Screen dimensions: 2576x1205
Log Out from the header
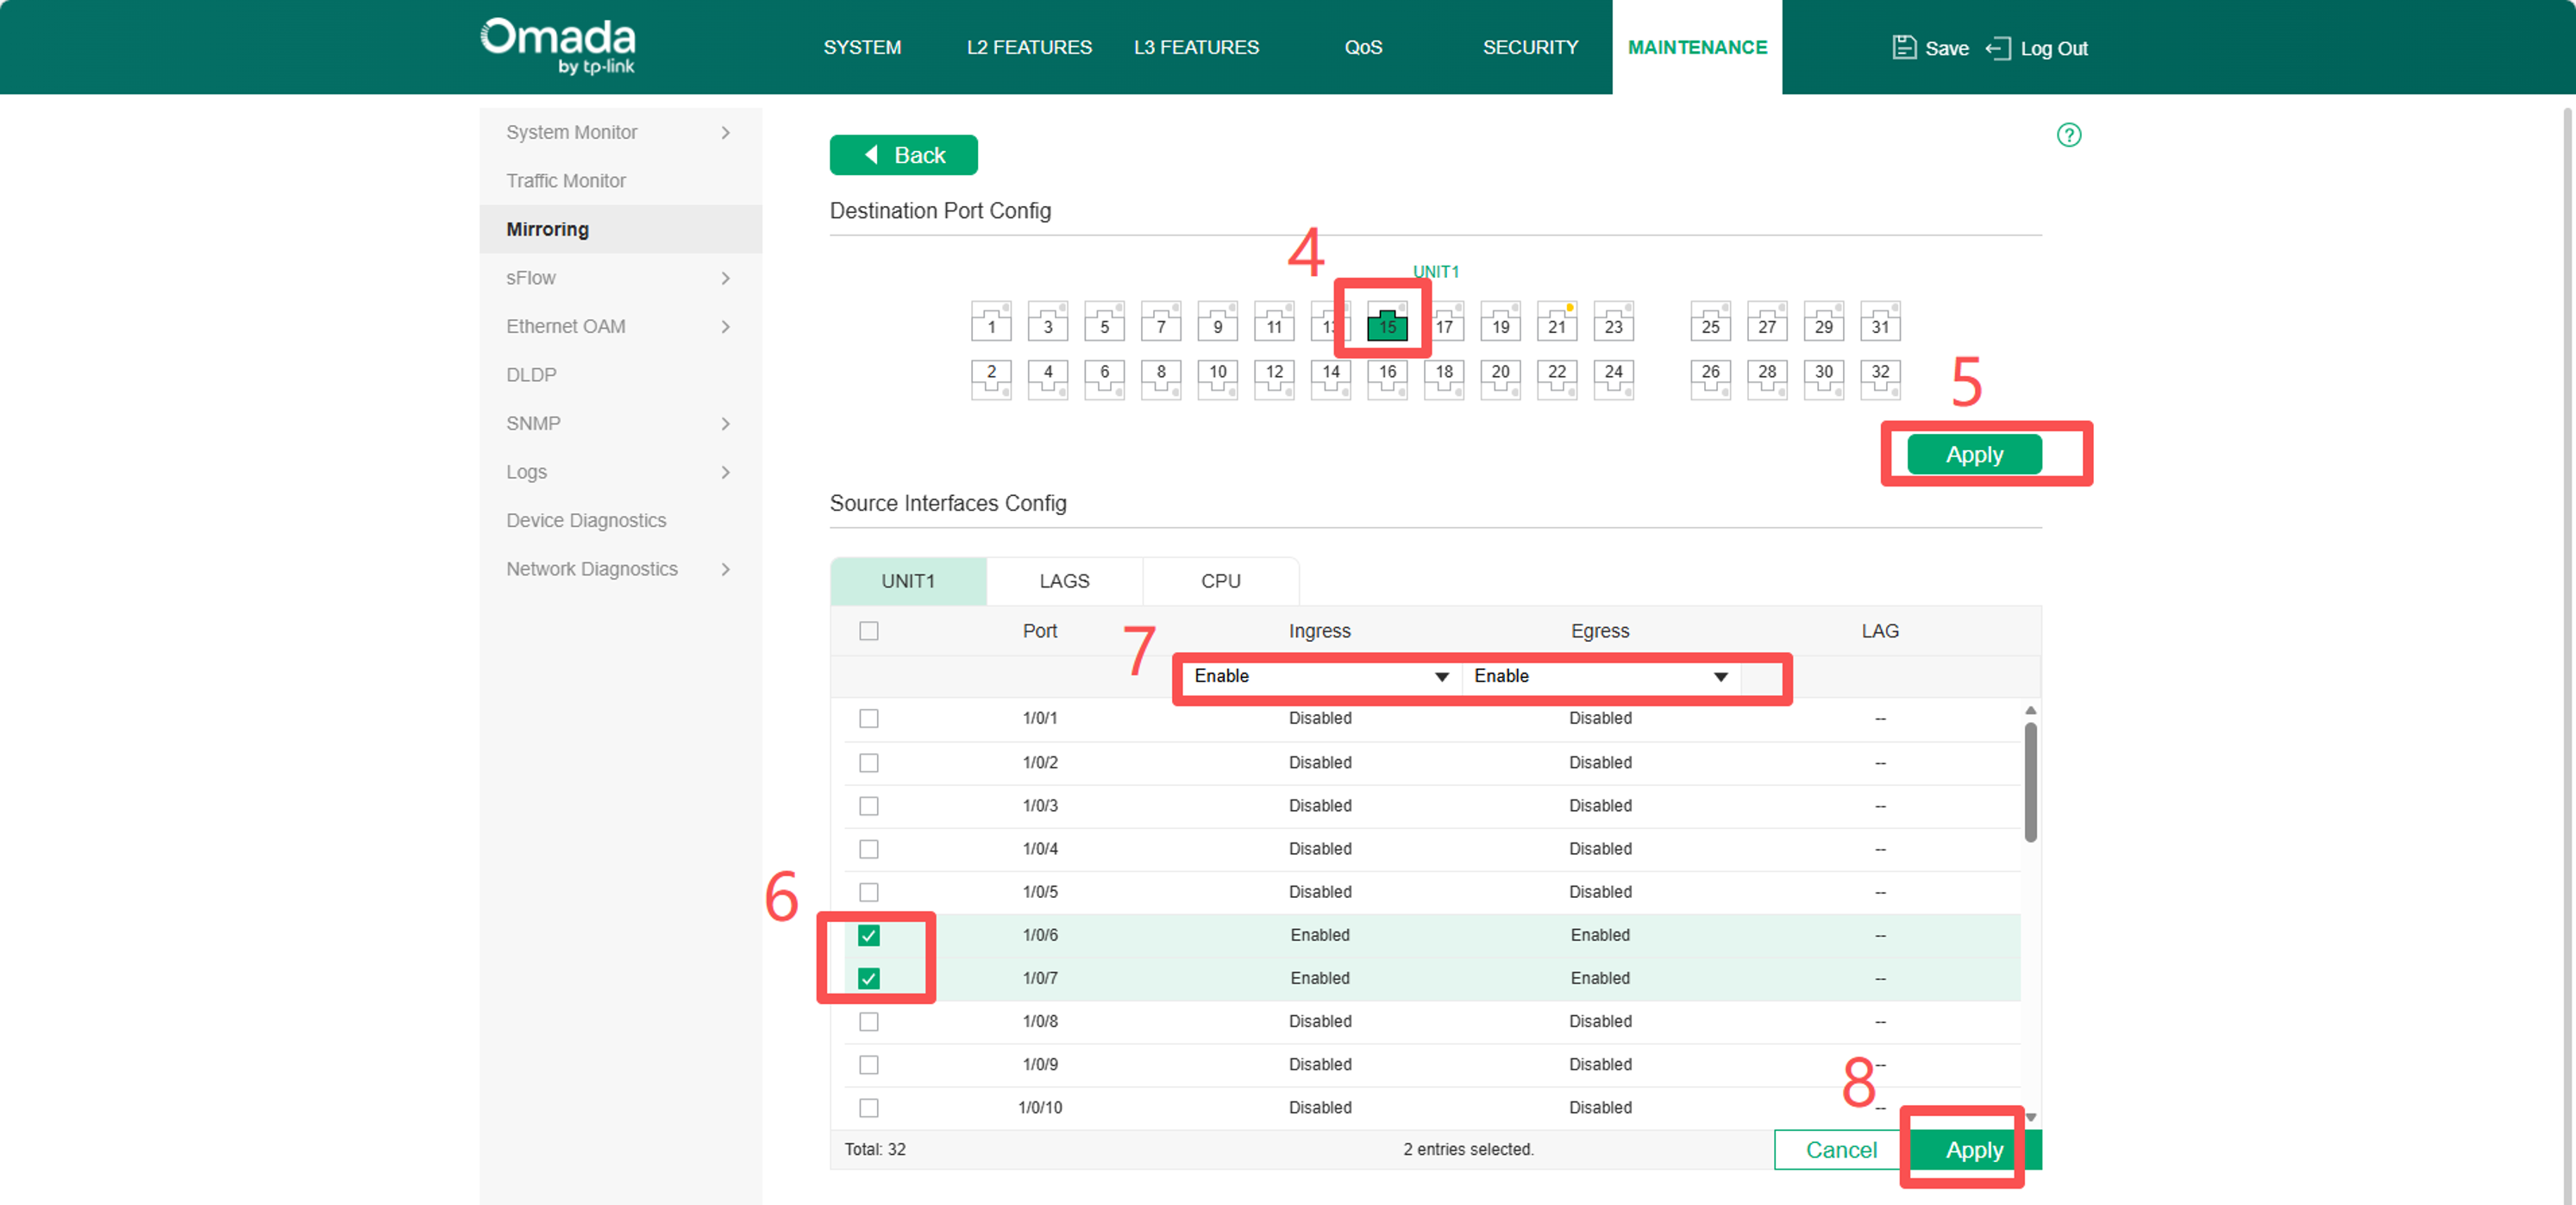2037,48
